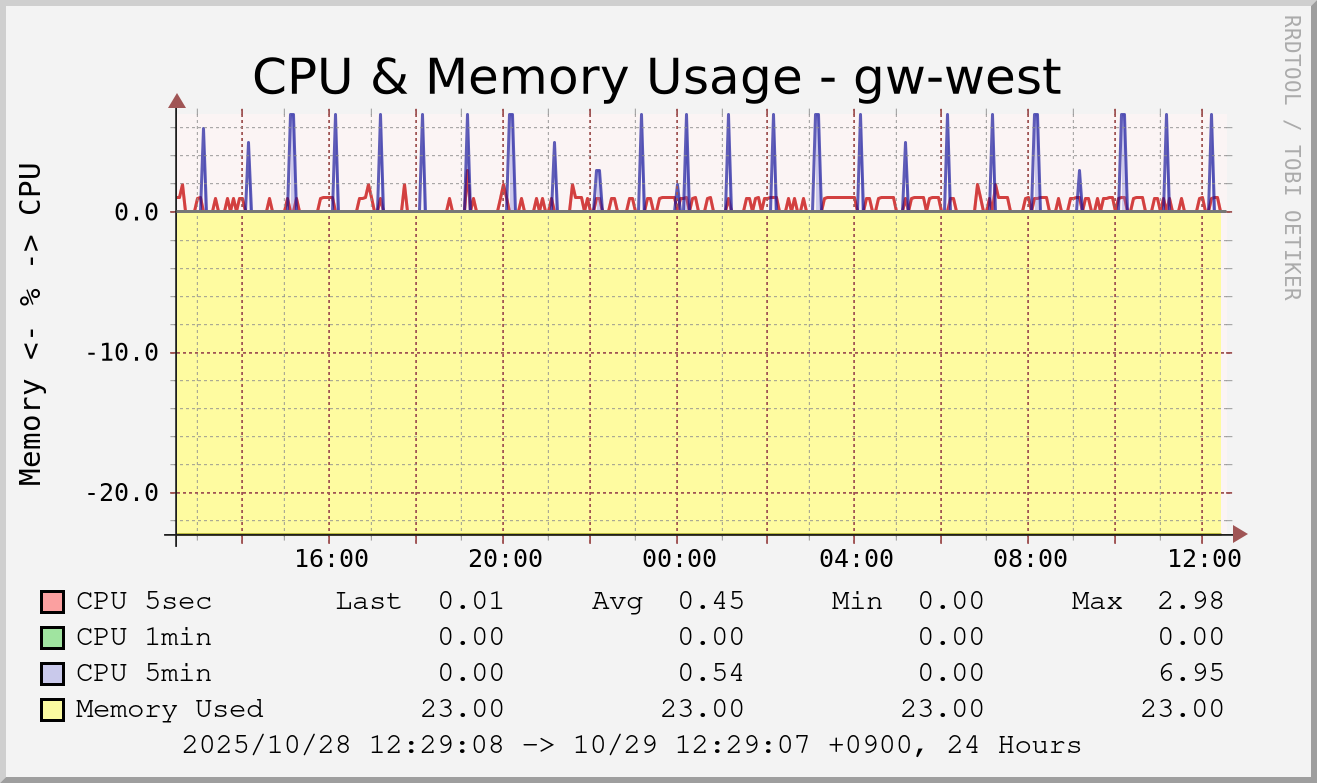Click the 'CPU 1min' legend label

coord(144,637)
